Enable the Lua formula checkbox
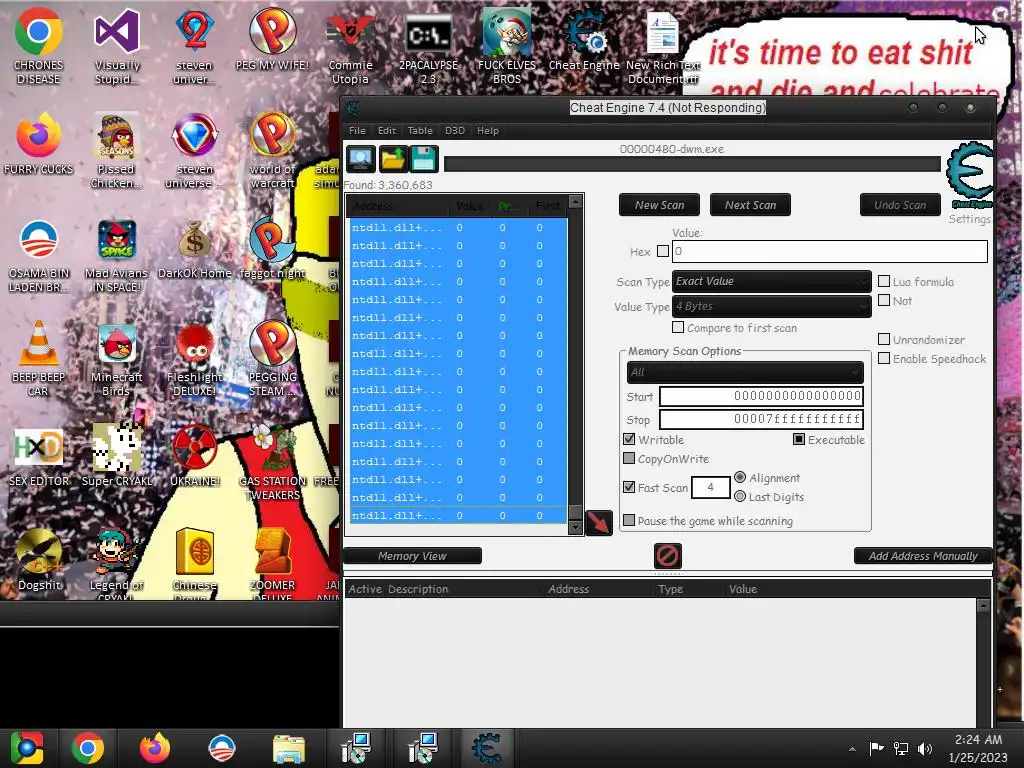Viewport: 1024px width, 768px height. (x=884, y=281)
